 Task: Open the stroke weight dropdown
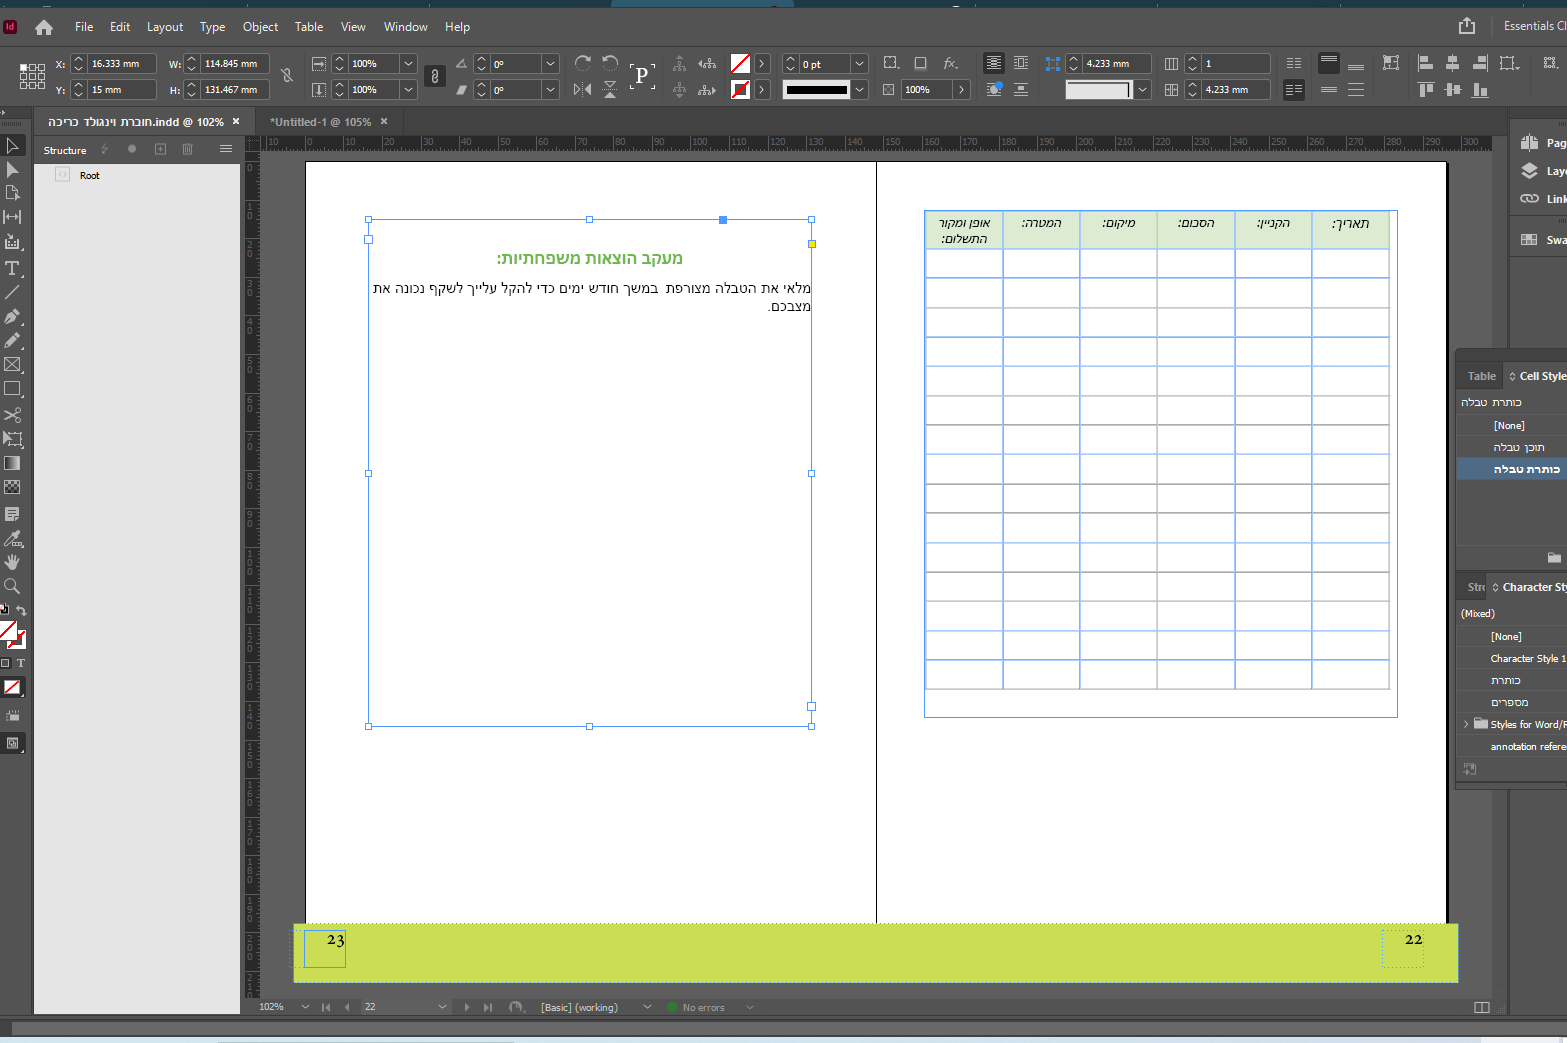coord(859,64)
